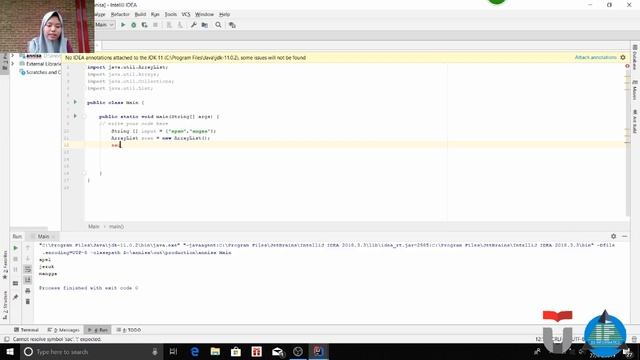The height and width of the screenshot is (360, 640).
Task: Open Project Structure from the toolbar
Action: pyautogui.click(x=205, y=25)
